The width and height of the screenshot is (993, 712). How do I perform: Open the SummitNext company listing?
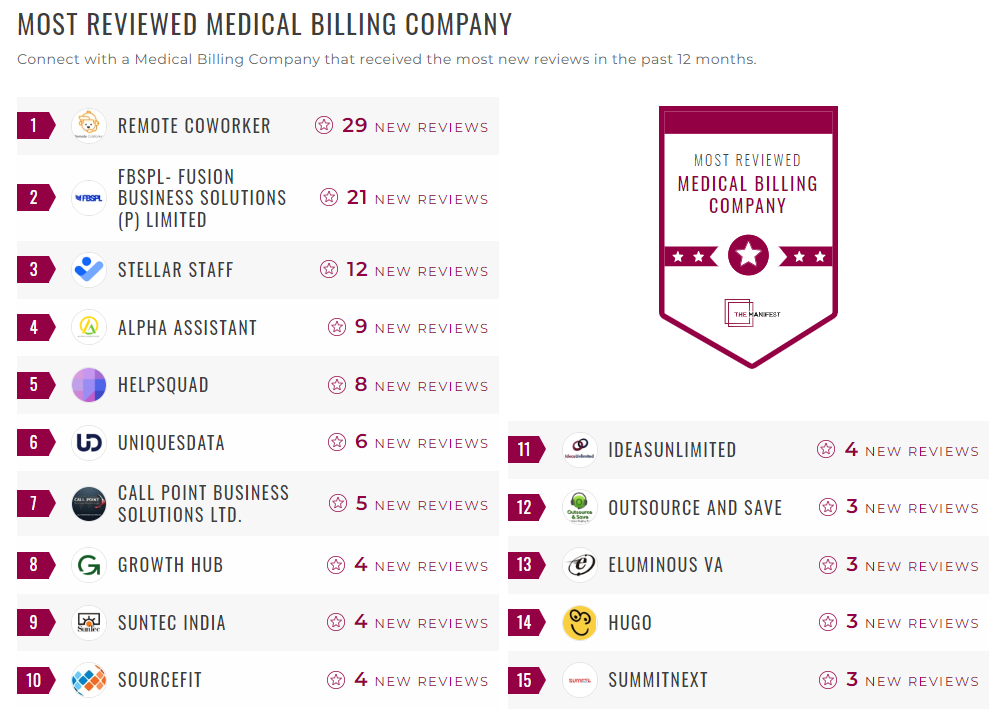658,680
